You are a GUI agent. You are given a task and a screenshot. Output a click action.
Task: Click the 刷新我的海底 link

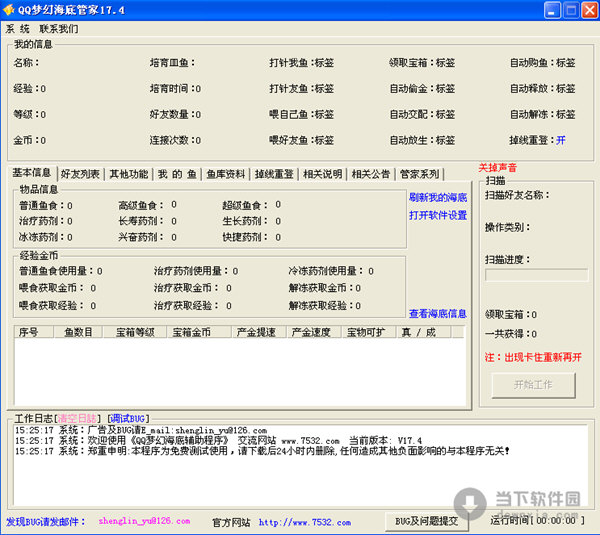(x=438, y=197)
